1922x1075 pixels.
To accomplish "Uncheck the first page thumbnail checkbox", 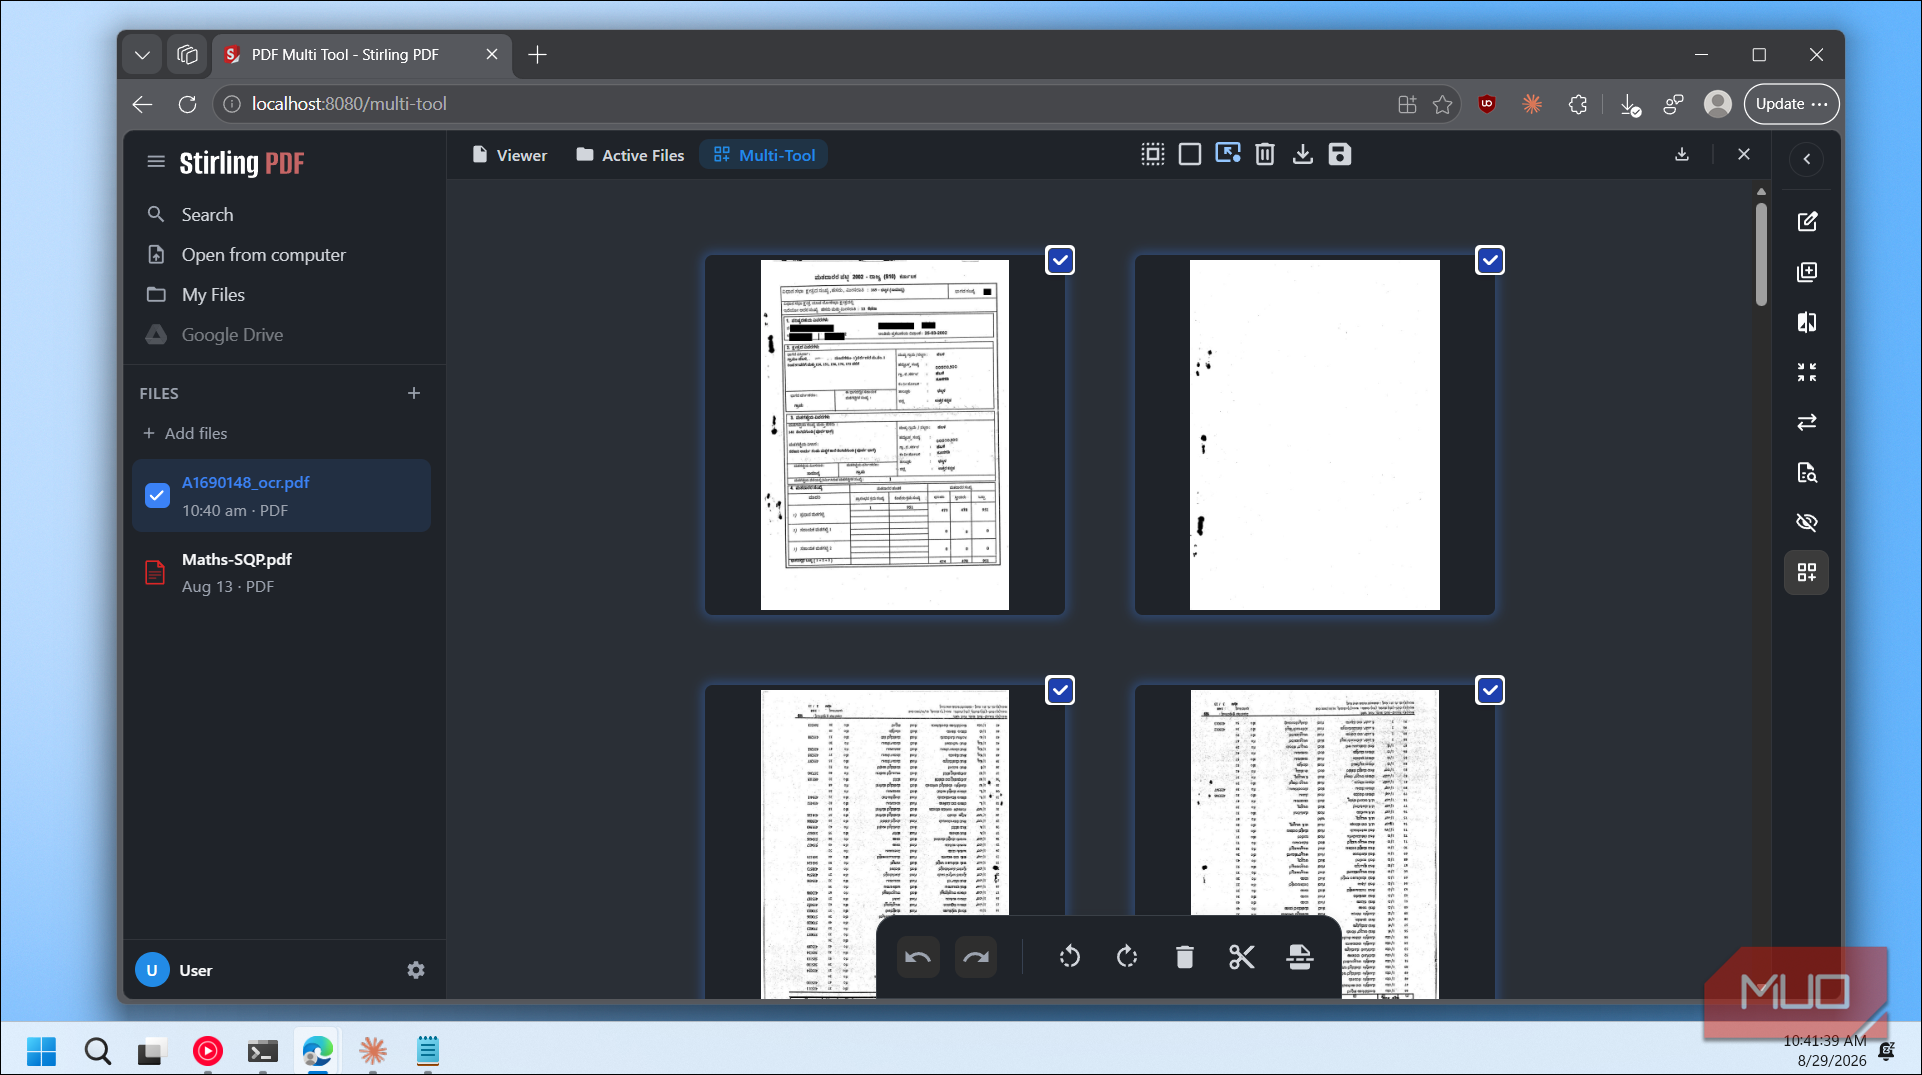I will pos(1060,260).
